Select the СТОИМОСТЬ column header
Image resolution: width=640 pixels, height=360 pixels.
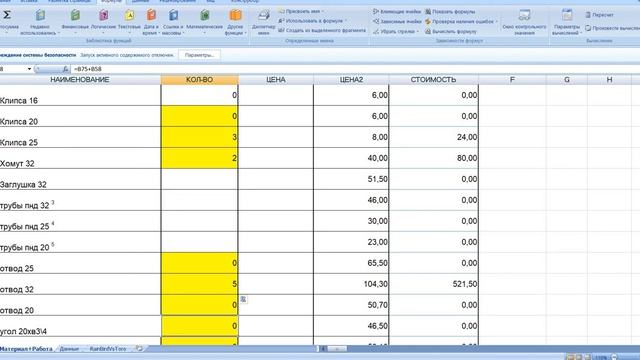point(433,80)
